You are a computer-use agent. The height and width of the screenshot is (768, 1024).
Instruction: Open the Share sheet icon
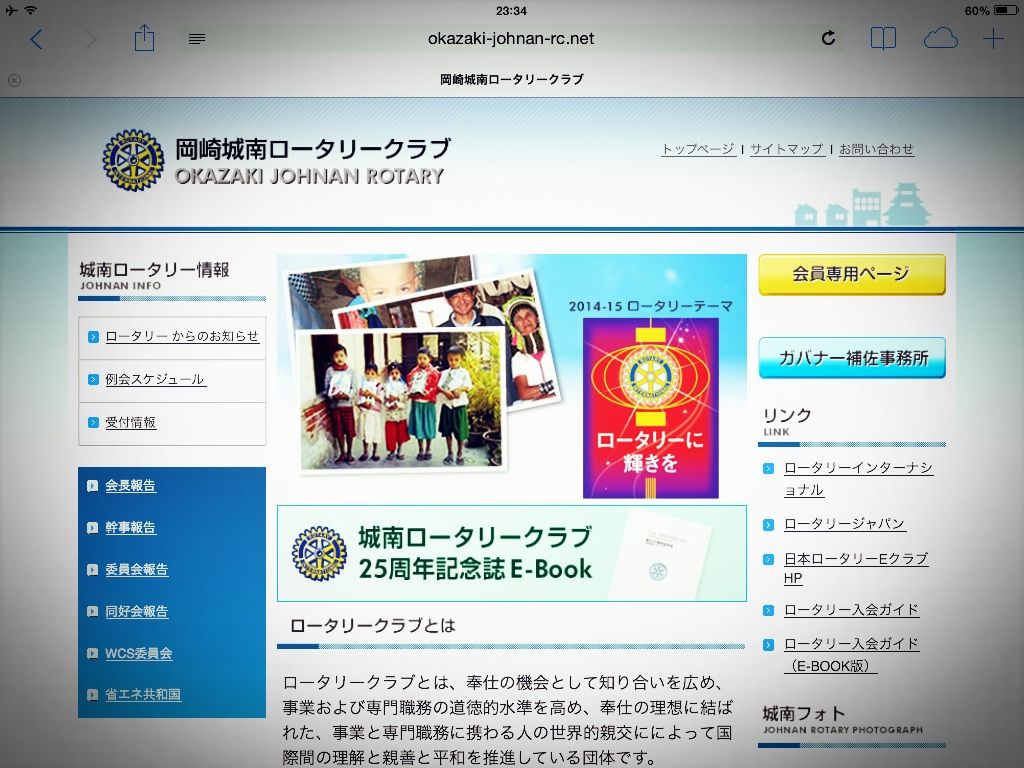pos(144,38)
